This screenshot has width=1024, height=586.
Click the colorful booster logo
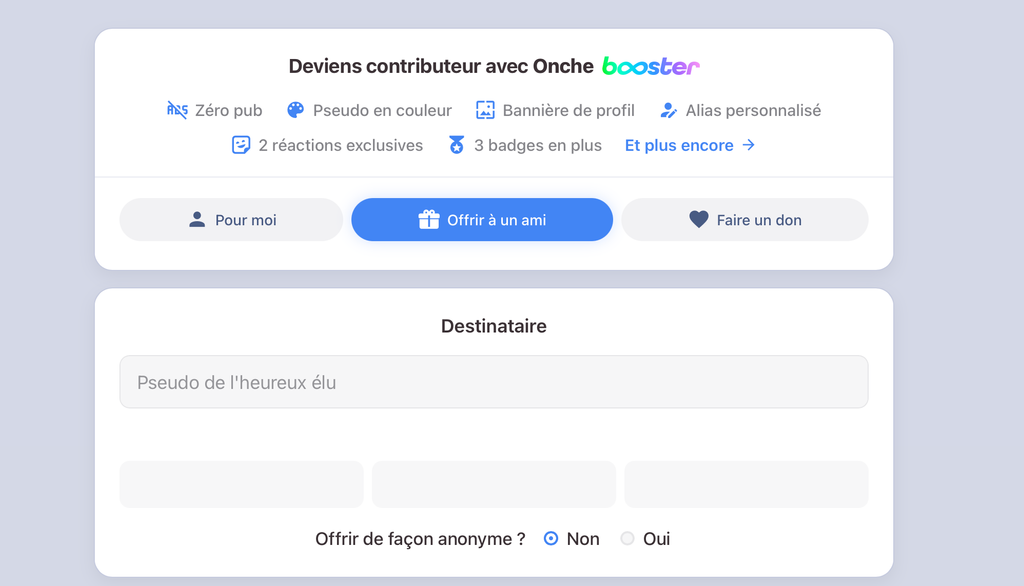pyautogui.click(x=650, y=66)
